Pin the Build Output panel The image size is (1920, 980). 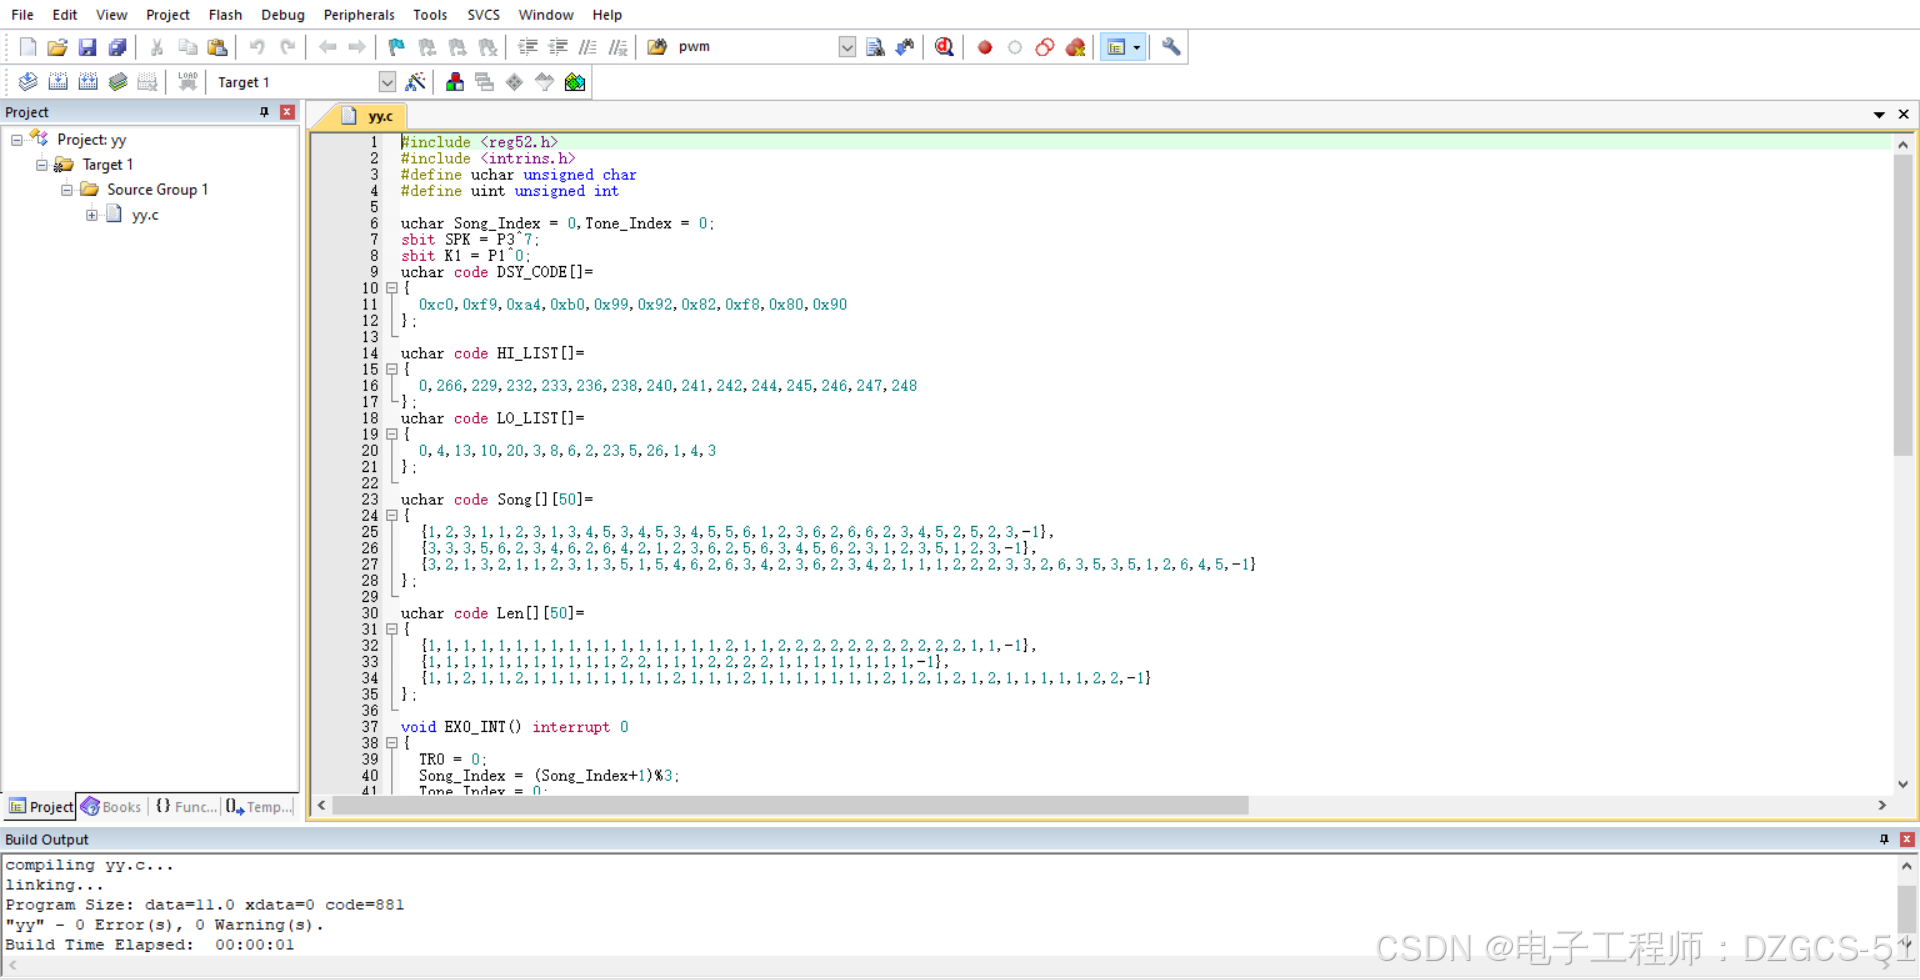click(x=1884, y=840)
